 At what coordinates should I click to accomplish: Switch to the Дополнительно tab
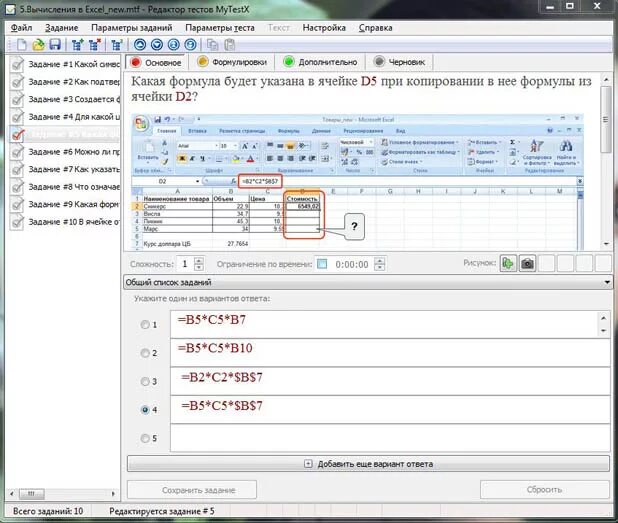click(320, 62)
